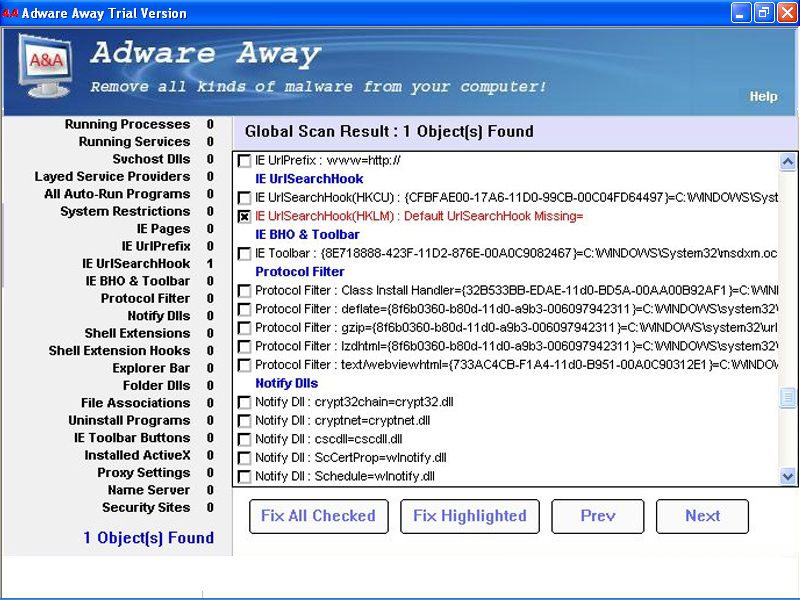Image resolution: width=800 pixels, height=600 pixels.
Task: Check Notify Dll ScCertProp checkbox
Action: (244, 458)
